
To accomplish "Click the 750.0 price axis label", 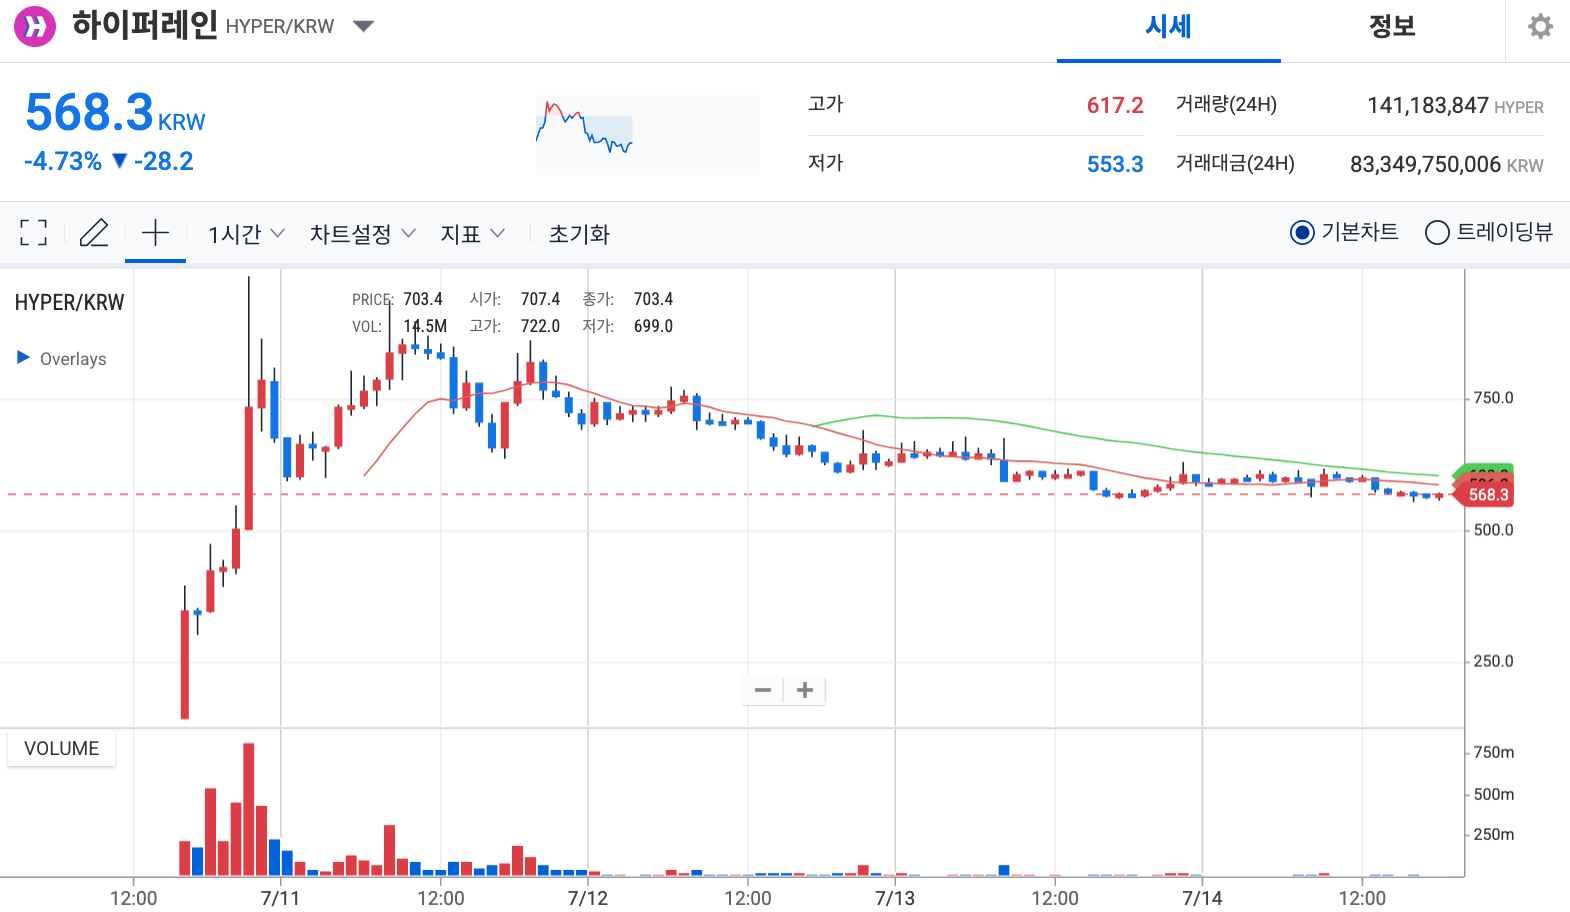I will pos(1493,398).
